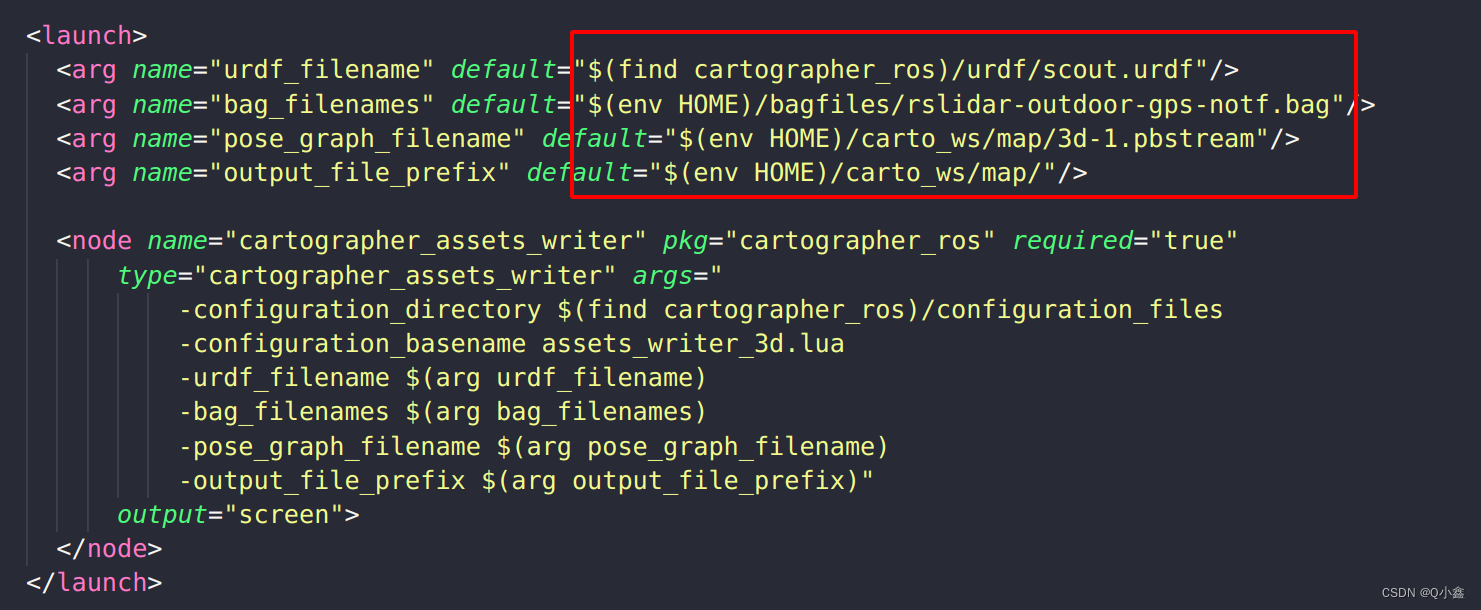Click the carto_ws/map/ output prefix default value

tap(860, 173)
